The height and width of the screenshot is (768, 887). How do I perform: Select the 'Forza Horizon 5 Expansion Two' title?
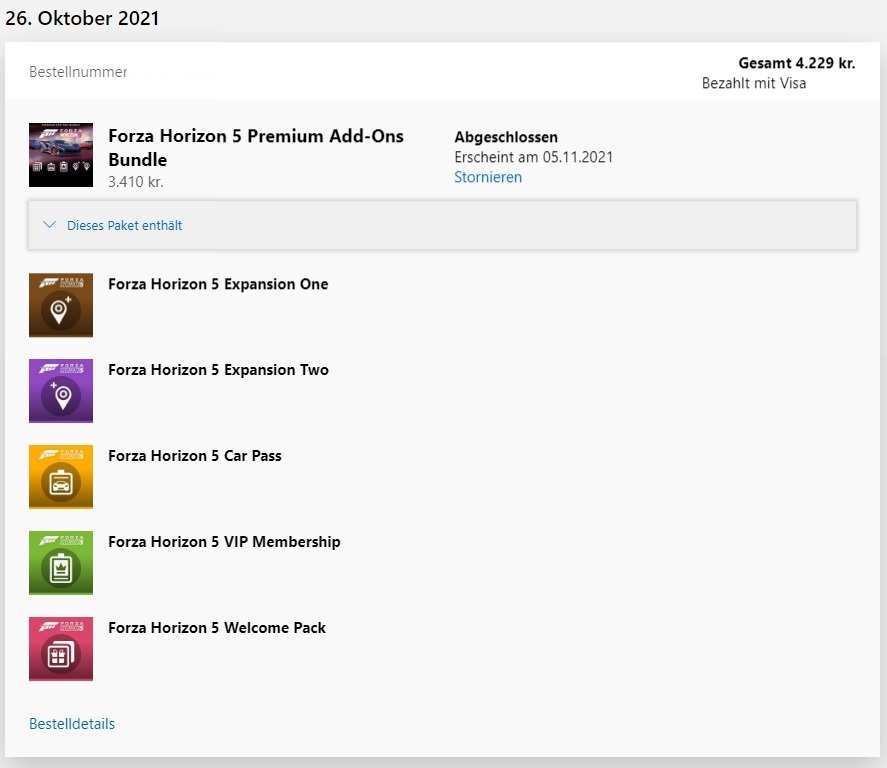[218, 370]
